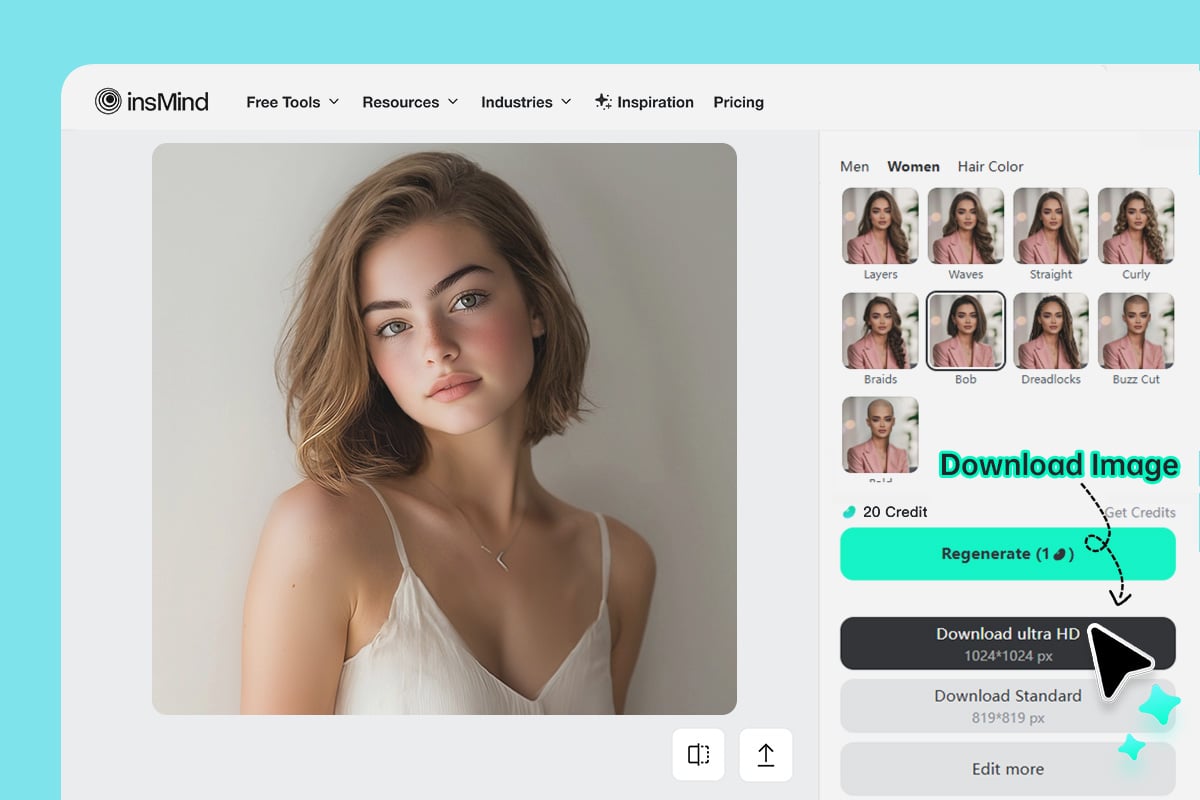The image size is (1200, 800).
Task: Open the Inspiration page
Action: (x=644, y=102)
